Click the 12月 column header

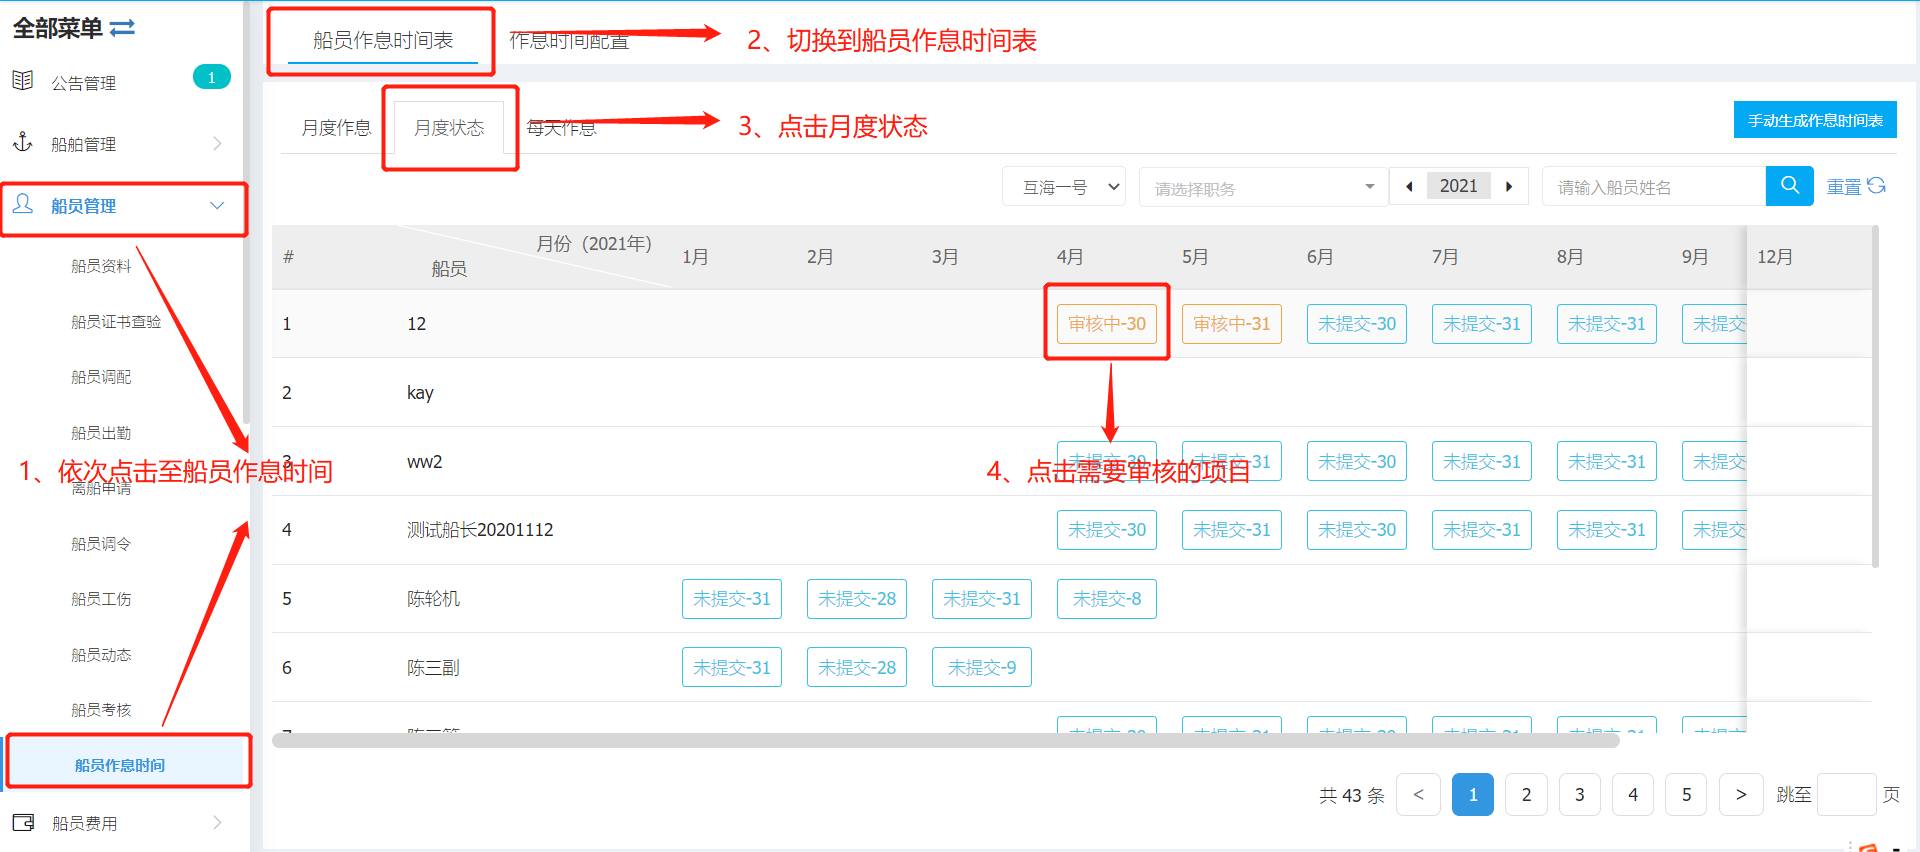click(1775, 257)
